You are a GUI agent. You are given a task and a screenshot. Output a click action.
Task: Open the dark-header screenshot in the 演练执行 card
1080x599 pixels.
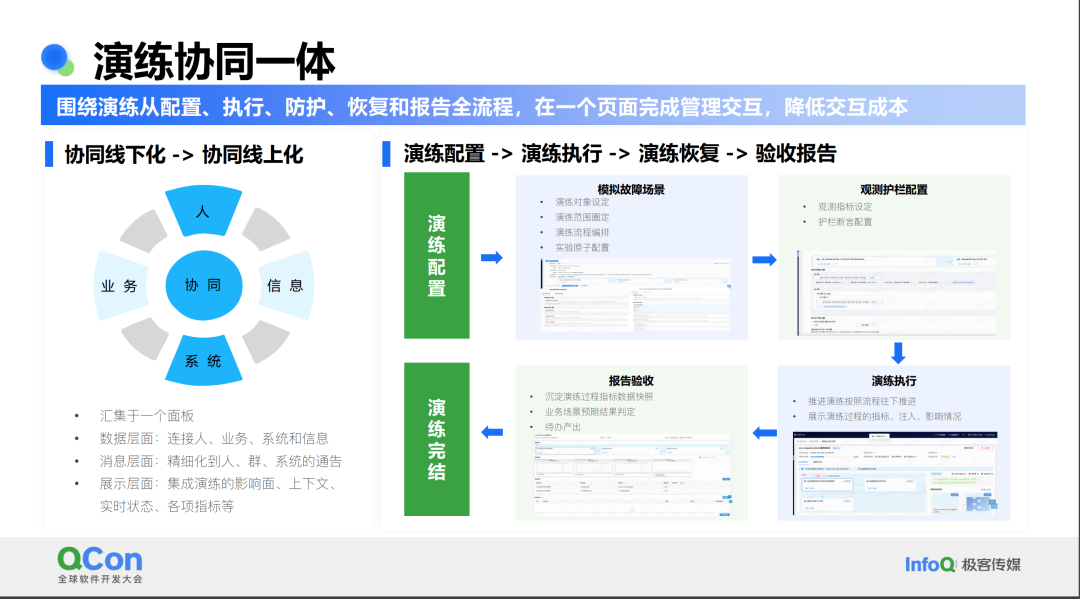(x=895, y=474)
